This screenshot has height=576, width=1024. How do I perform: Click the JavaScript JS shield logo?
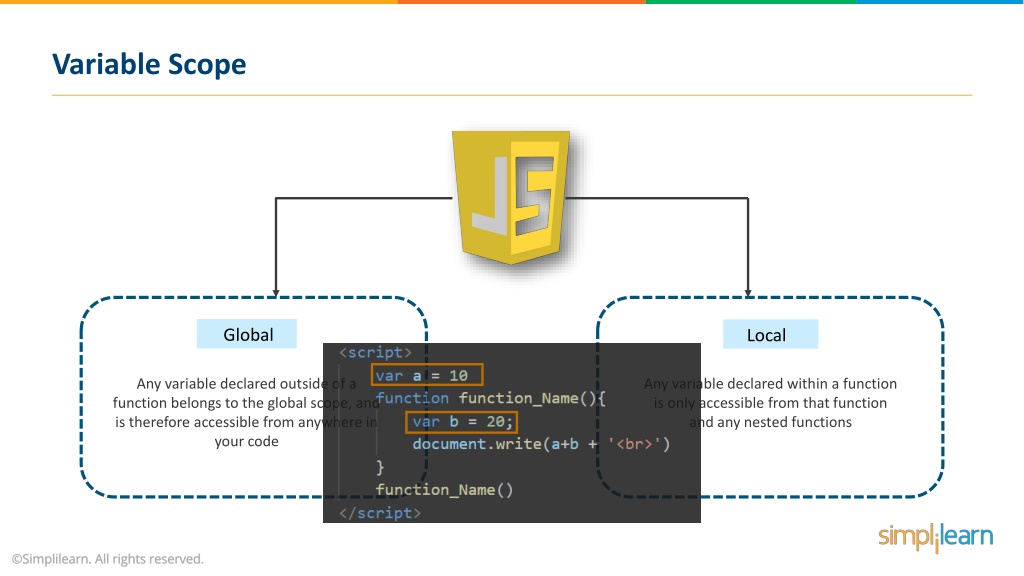point(511,197)
